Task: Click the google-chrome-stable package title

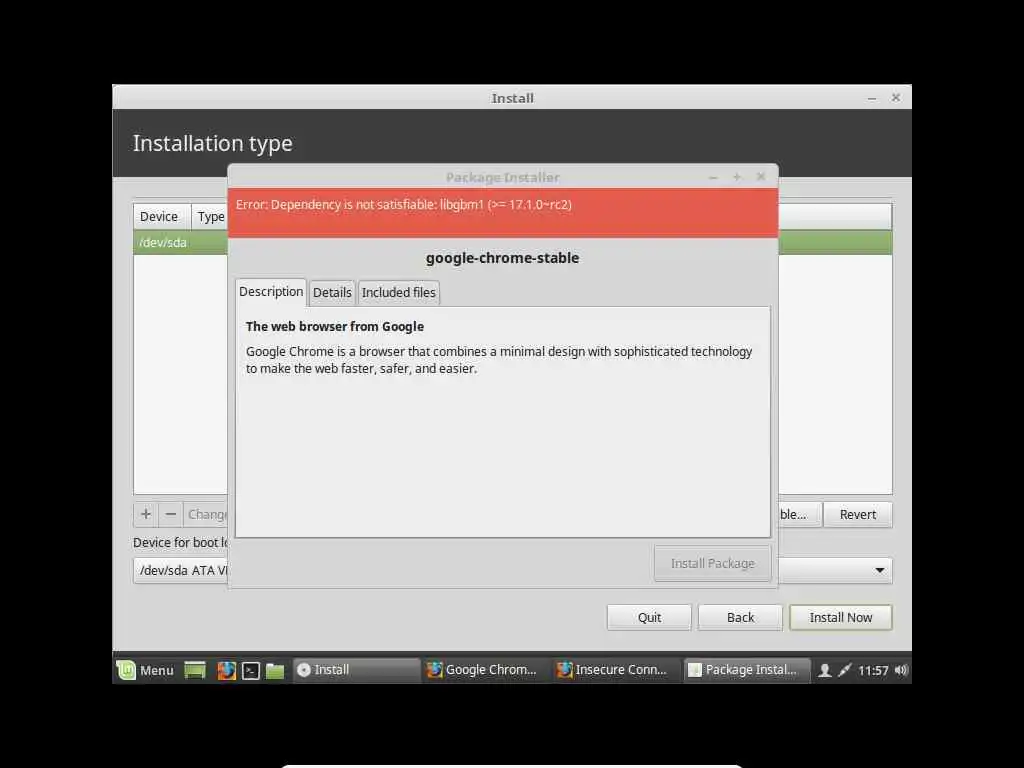Action: [x=502, y=258]
